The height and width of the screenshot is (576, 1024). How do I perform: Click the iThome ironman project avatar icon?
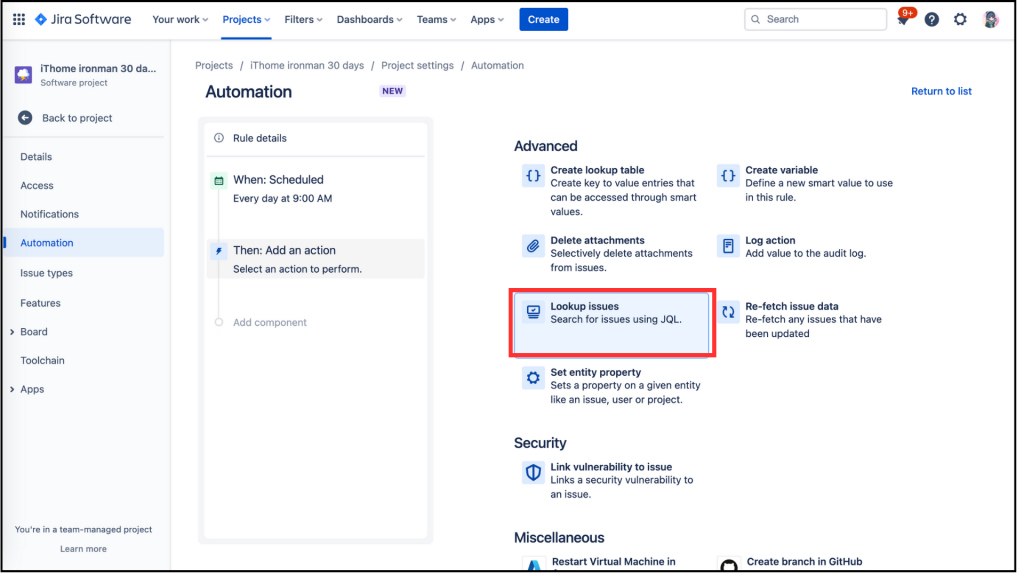[24, 75]
